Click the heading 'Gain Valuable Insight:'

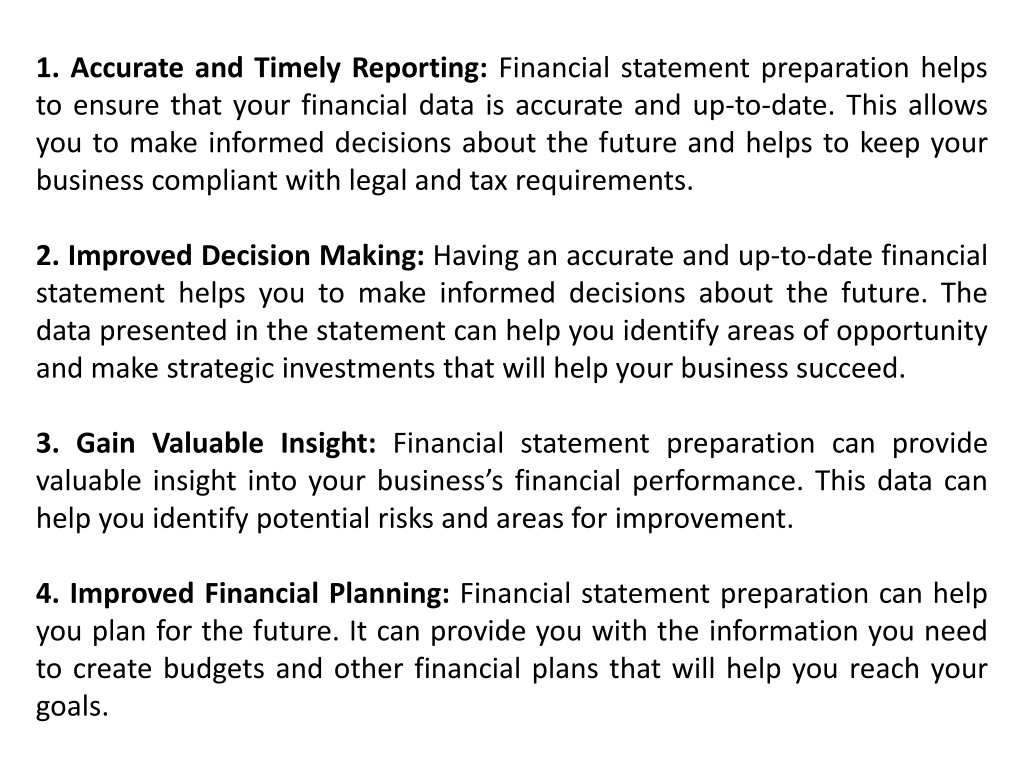(226, 443)
